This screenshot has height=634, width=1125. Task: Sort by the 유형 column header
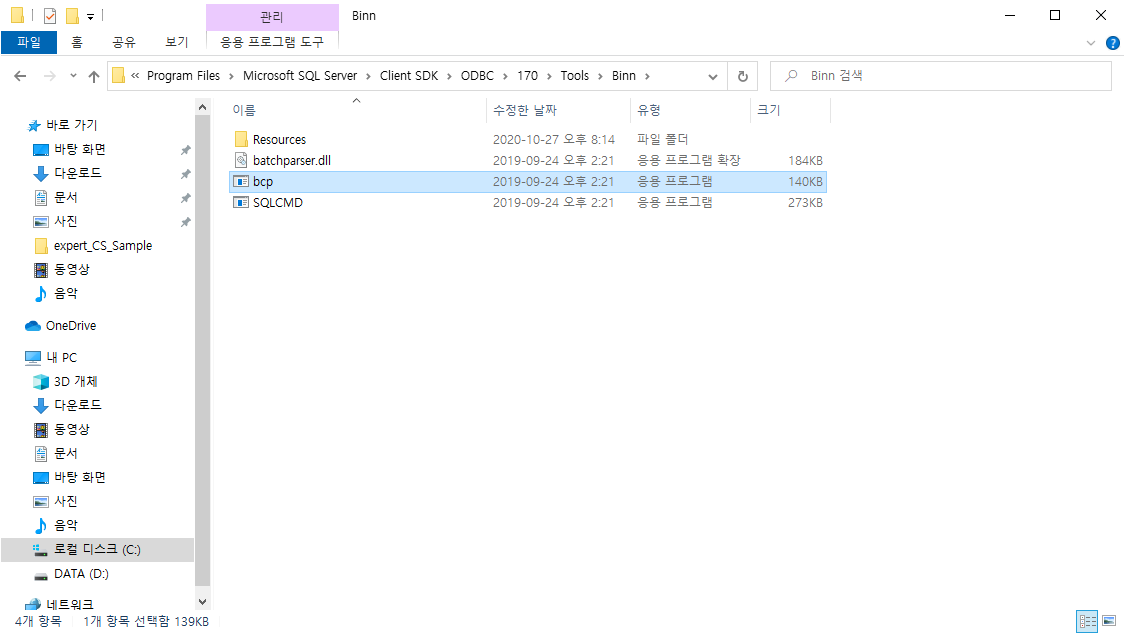click(649, 110)
